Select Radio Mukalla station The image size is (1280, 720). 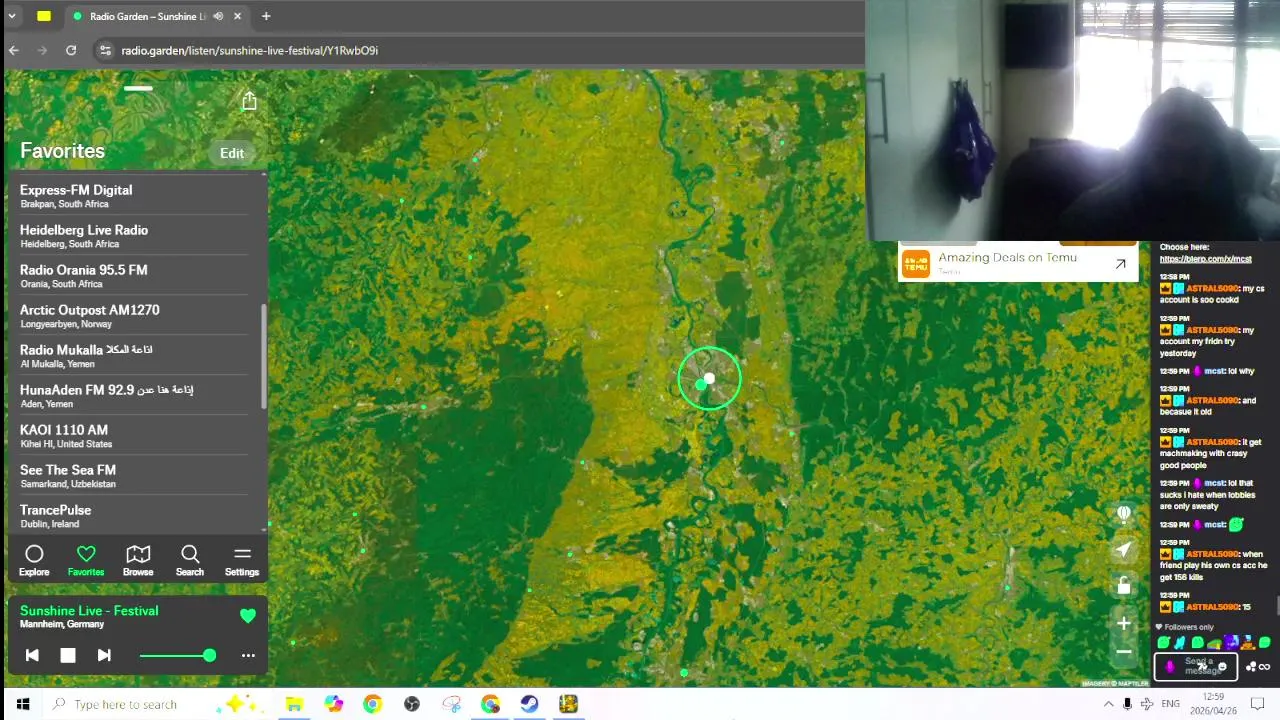pos(134,356)
